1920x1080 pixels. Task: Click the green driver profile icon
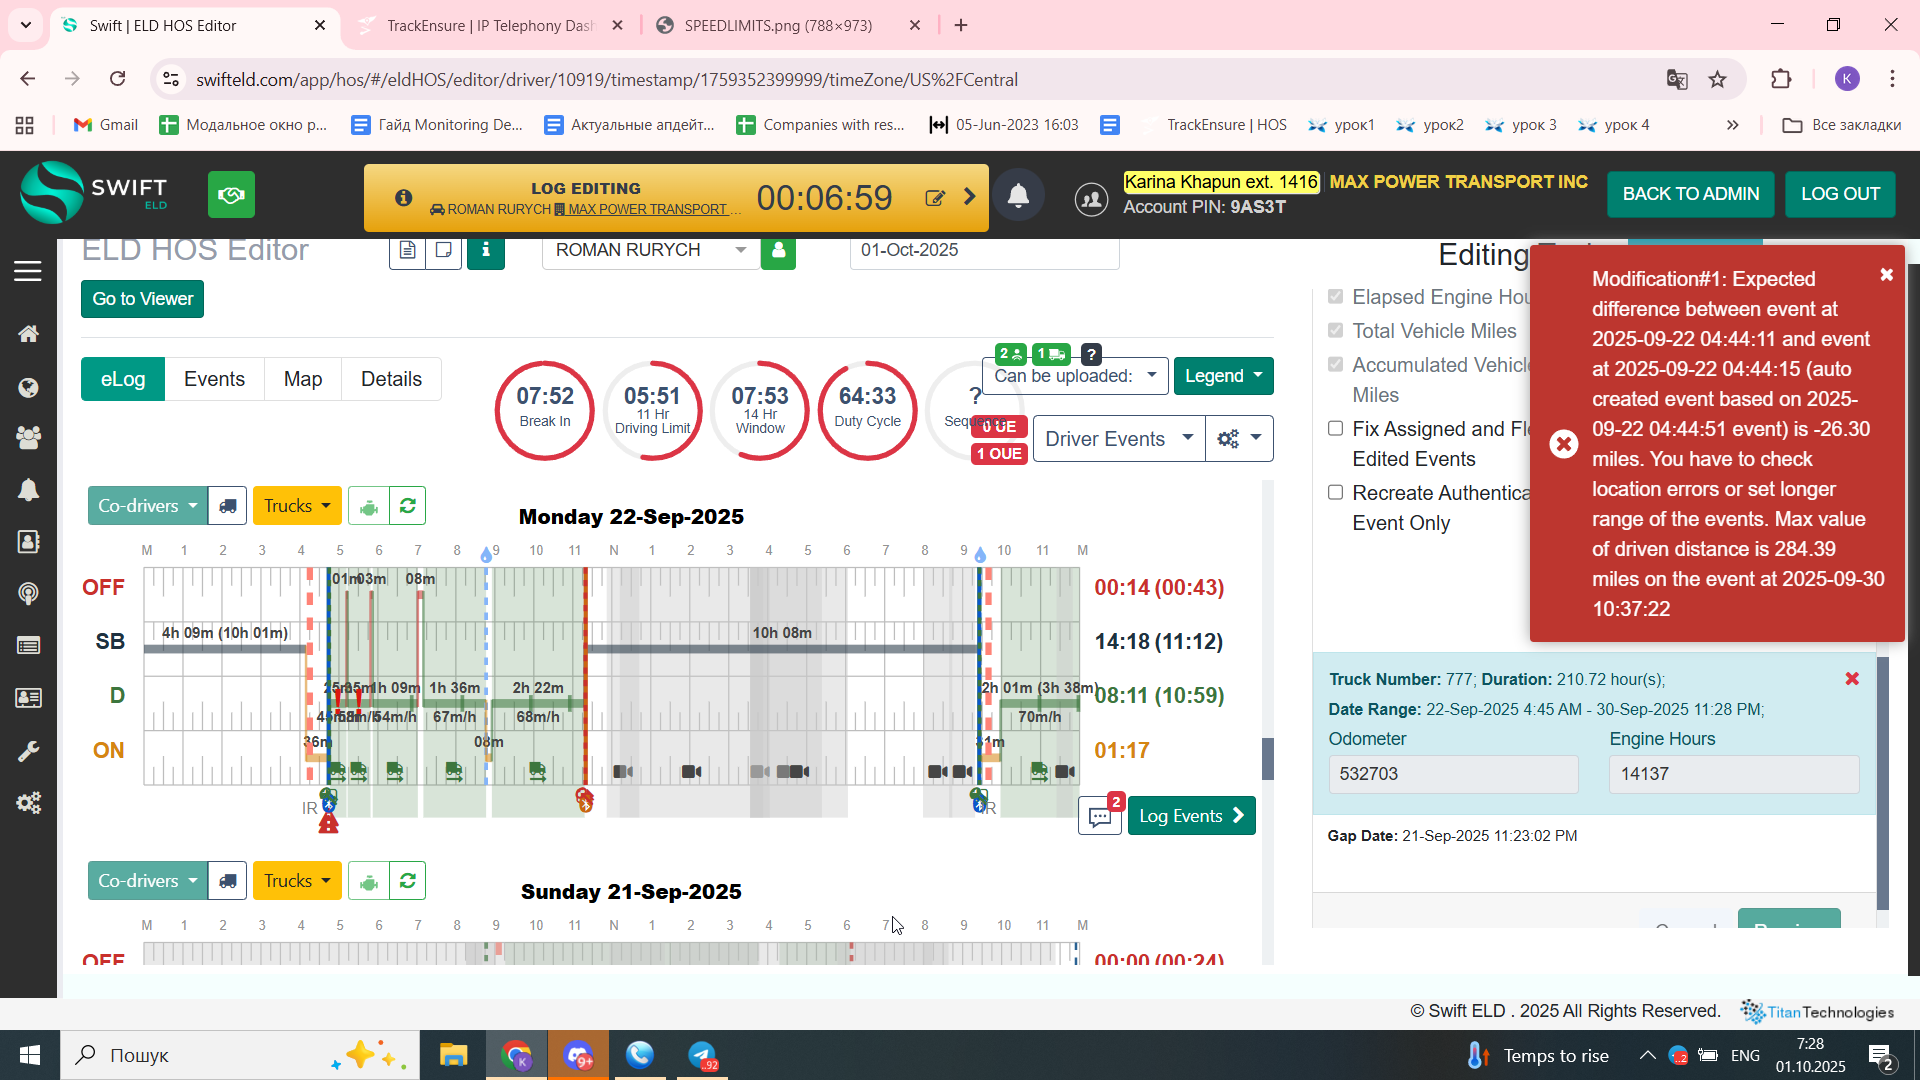click(x=778, y=251)
